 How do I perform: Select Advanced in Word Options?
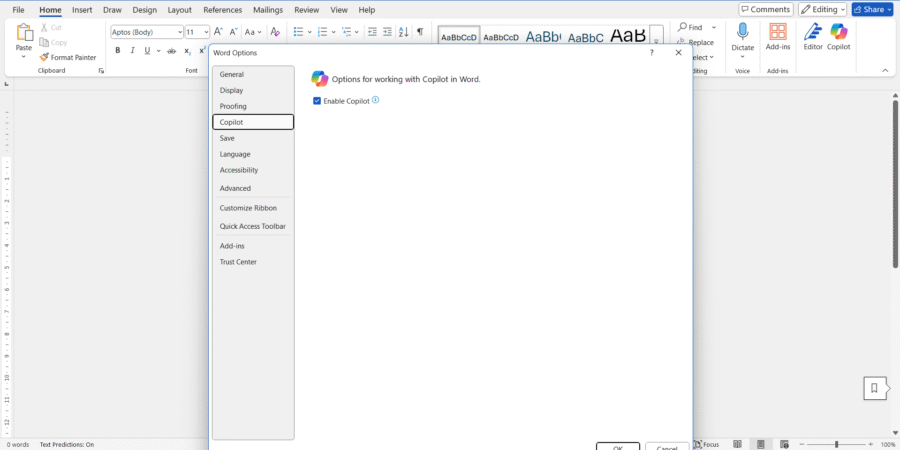[253, 188]
